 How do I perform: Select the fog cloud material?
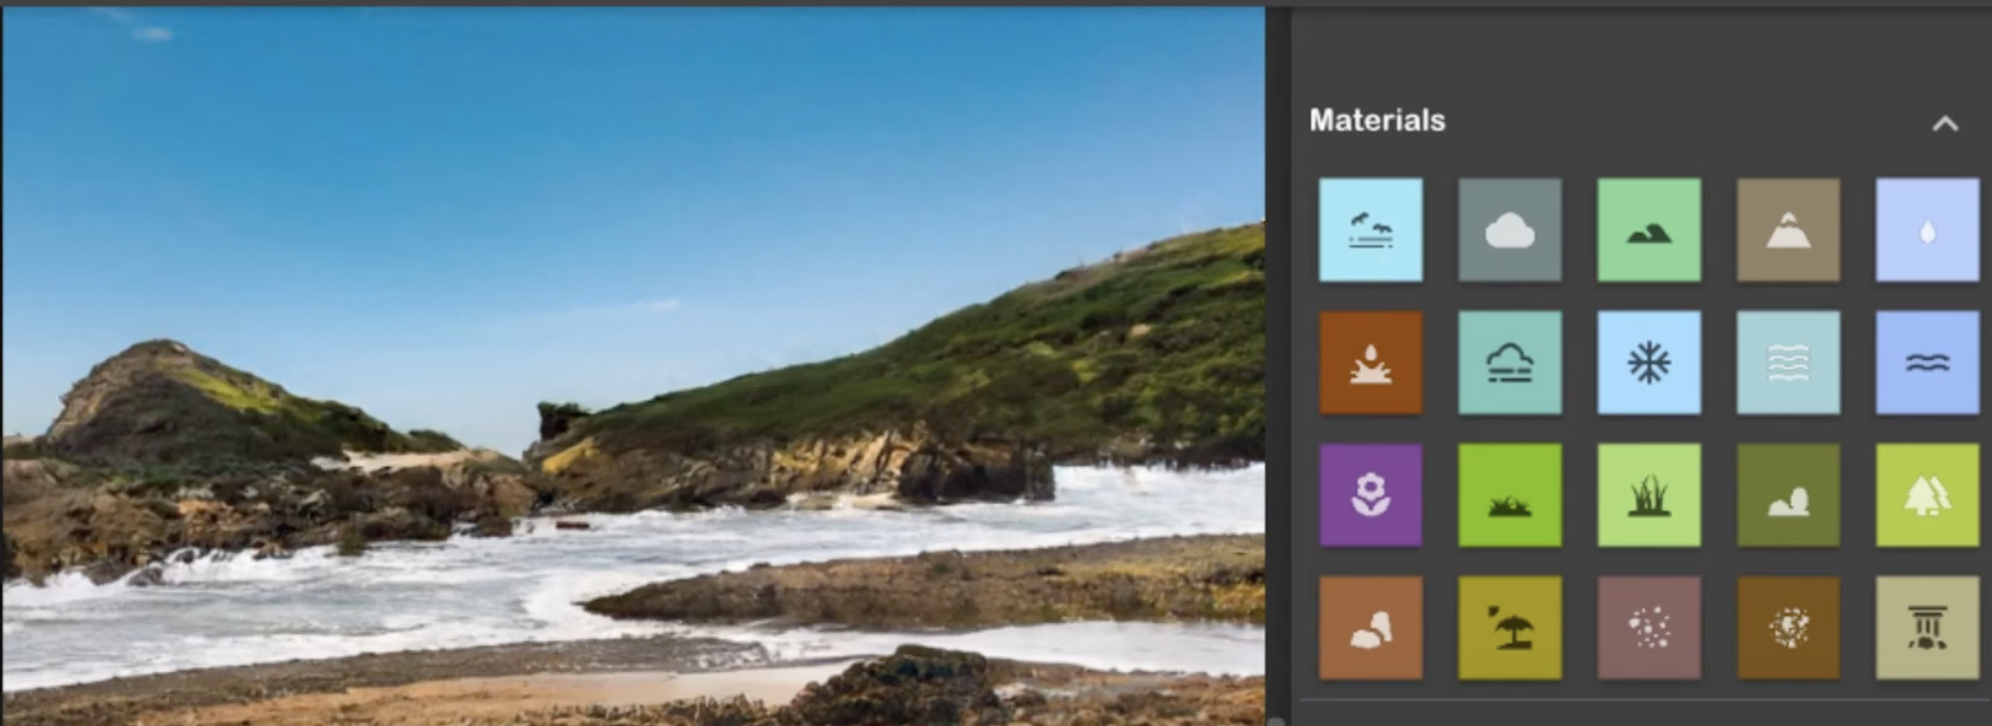tap(1509, 362)
